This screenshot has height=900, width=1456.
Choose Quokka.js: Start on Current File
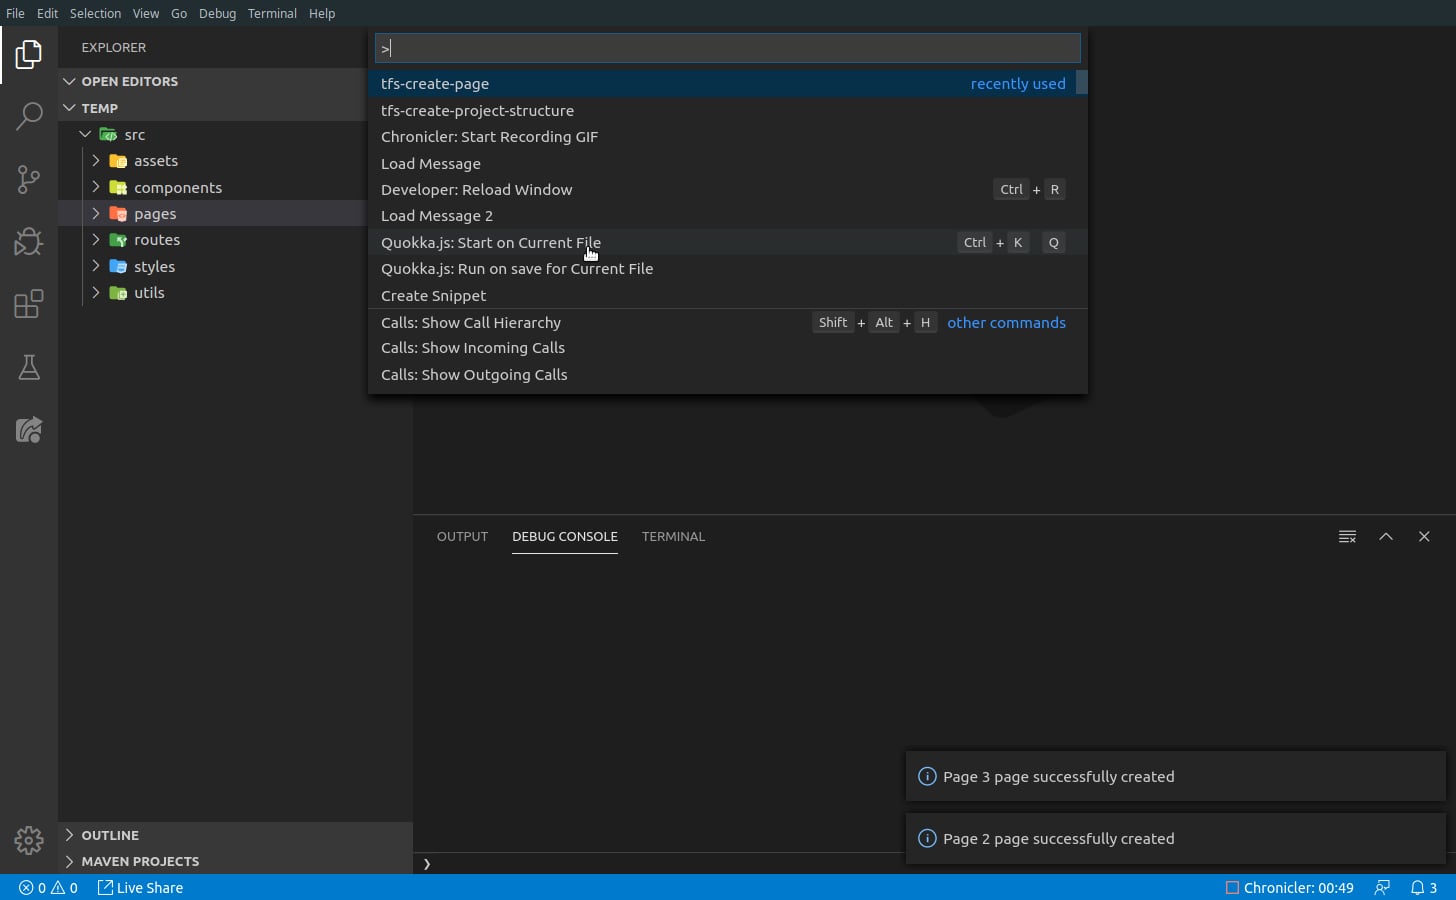point(727,243)
